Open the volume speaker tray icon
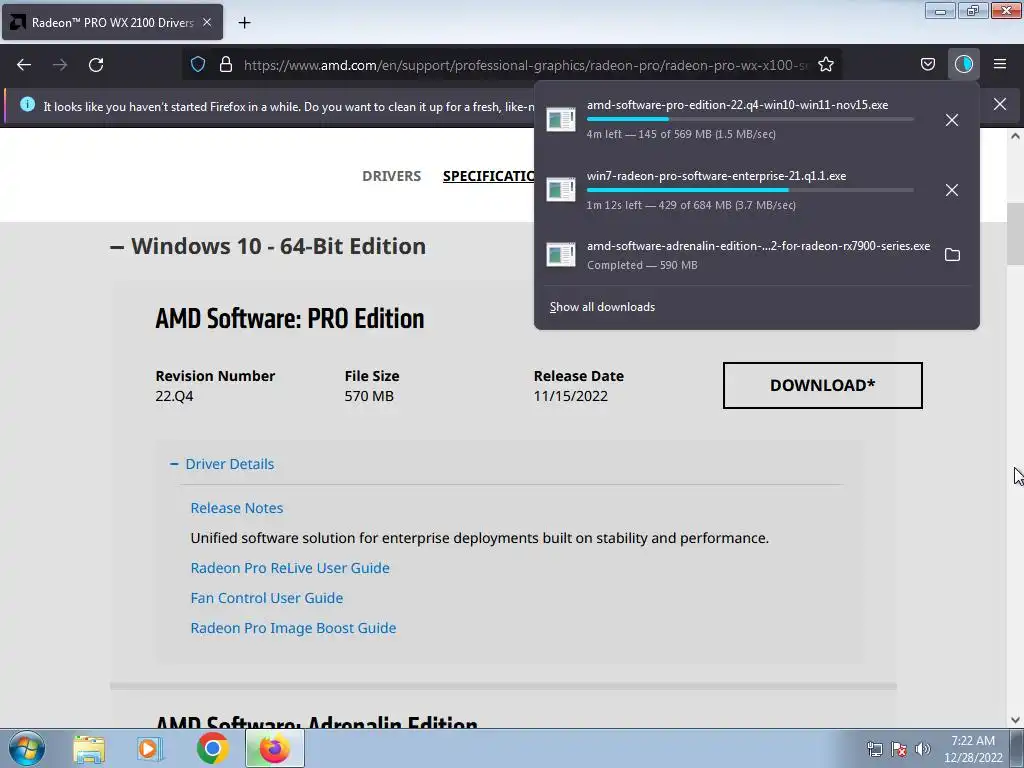The height and width of the screenshot is (768, 1024). (x=922, y=749)
